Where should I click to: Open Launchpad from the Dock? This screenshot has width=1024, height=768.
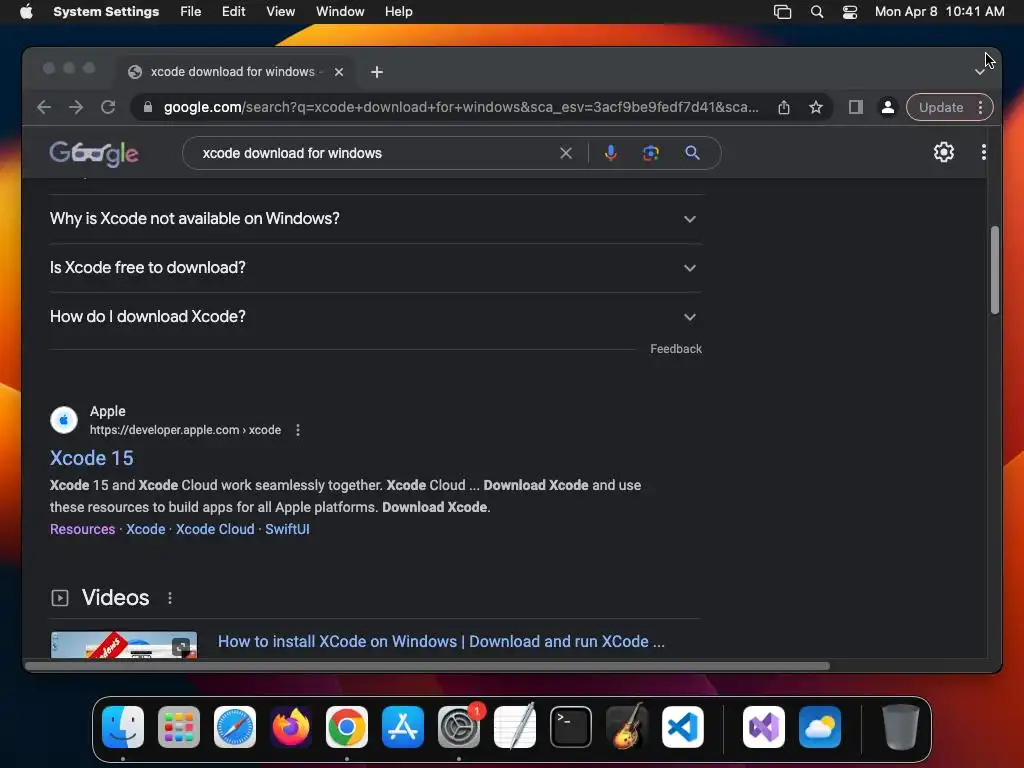click(179, 727)
